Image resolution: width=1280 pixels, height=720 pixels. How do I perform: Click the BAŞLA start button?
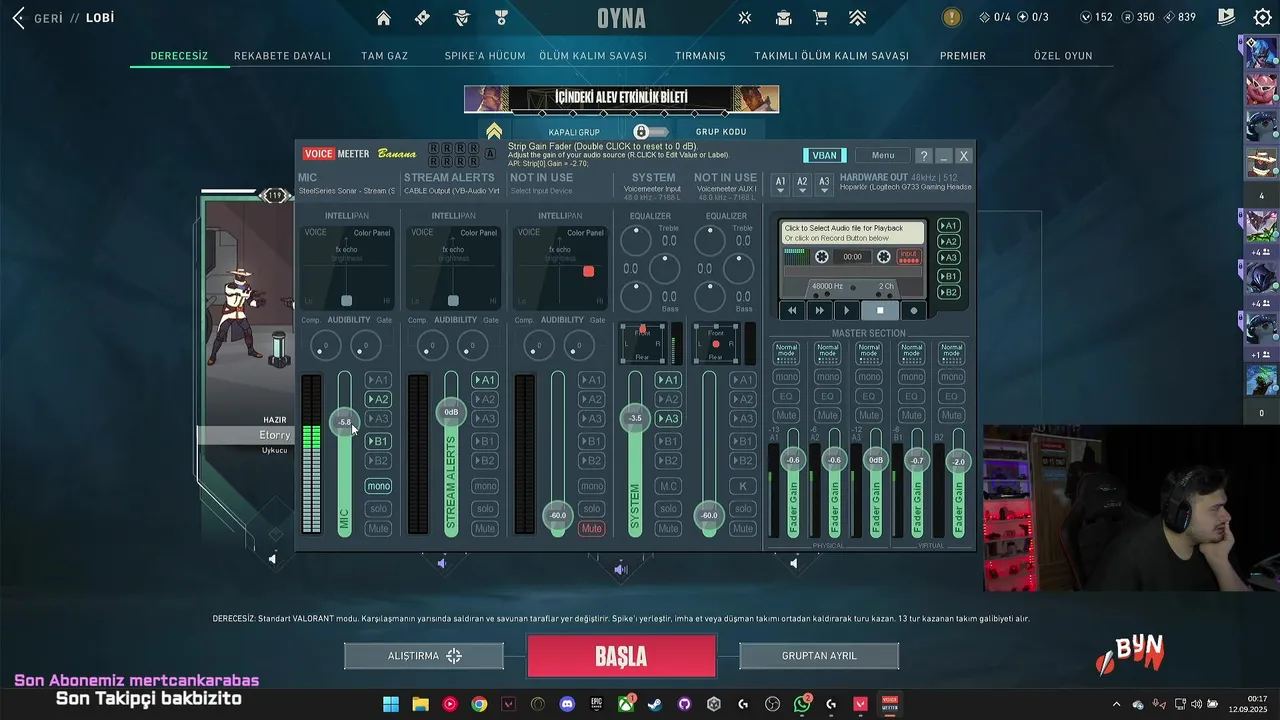tap(621, 657)
